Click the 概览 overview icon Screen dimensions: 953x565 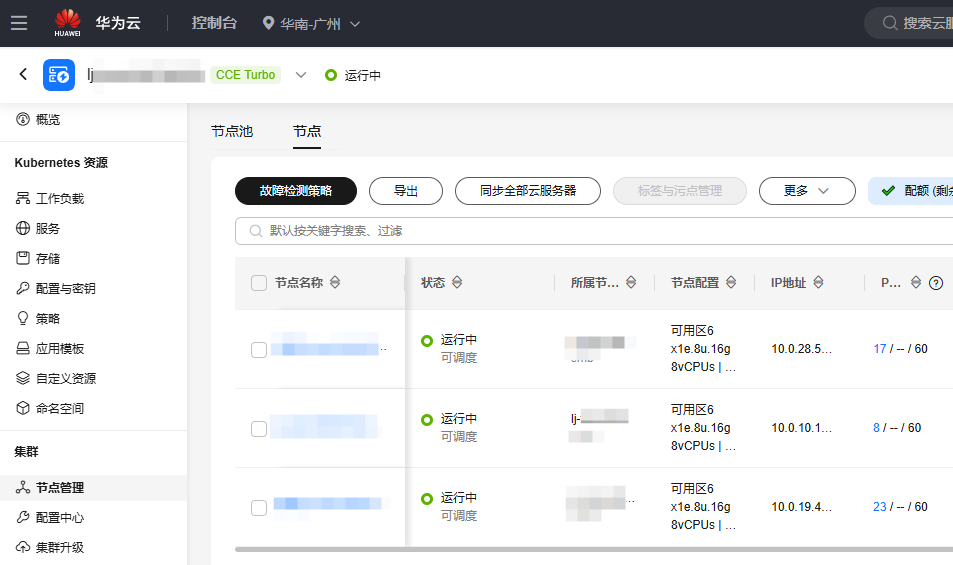click(x=22, y=119)
